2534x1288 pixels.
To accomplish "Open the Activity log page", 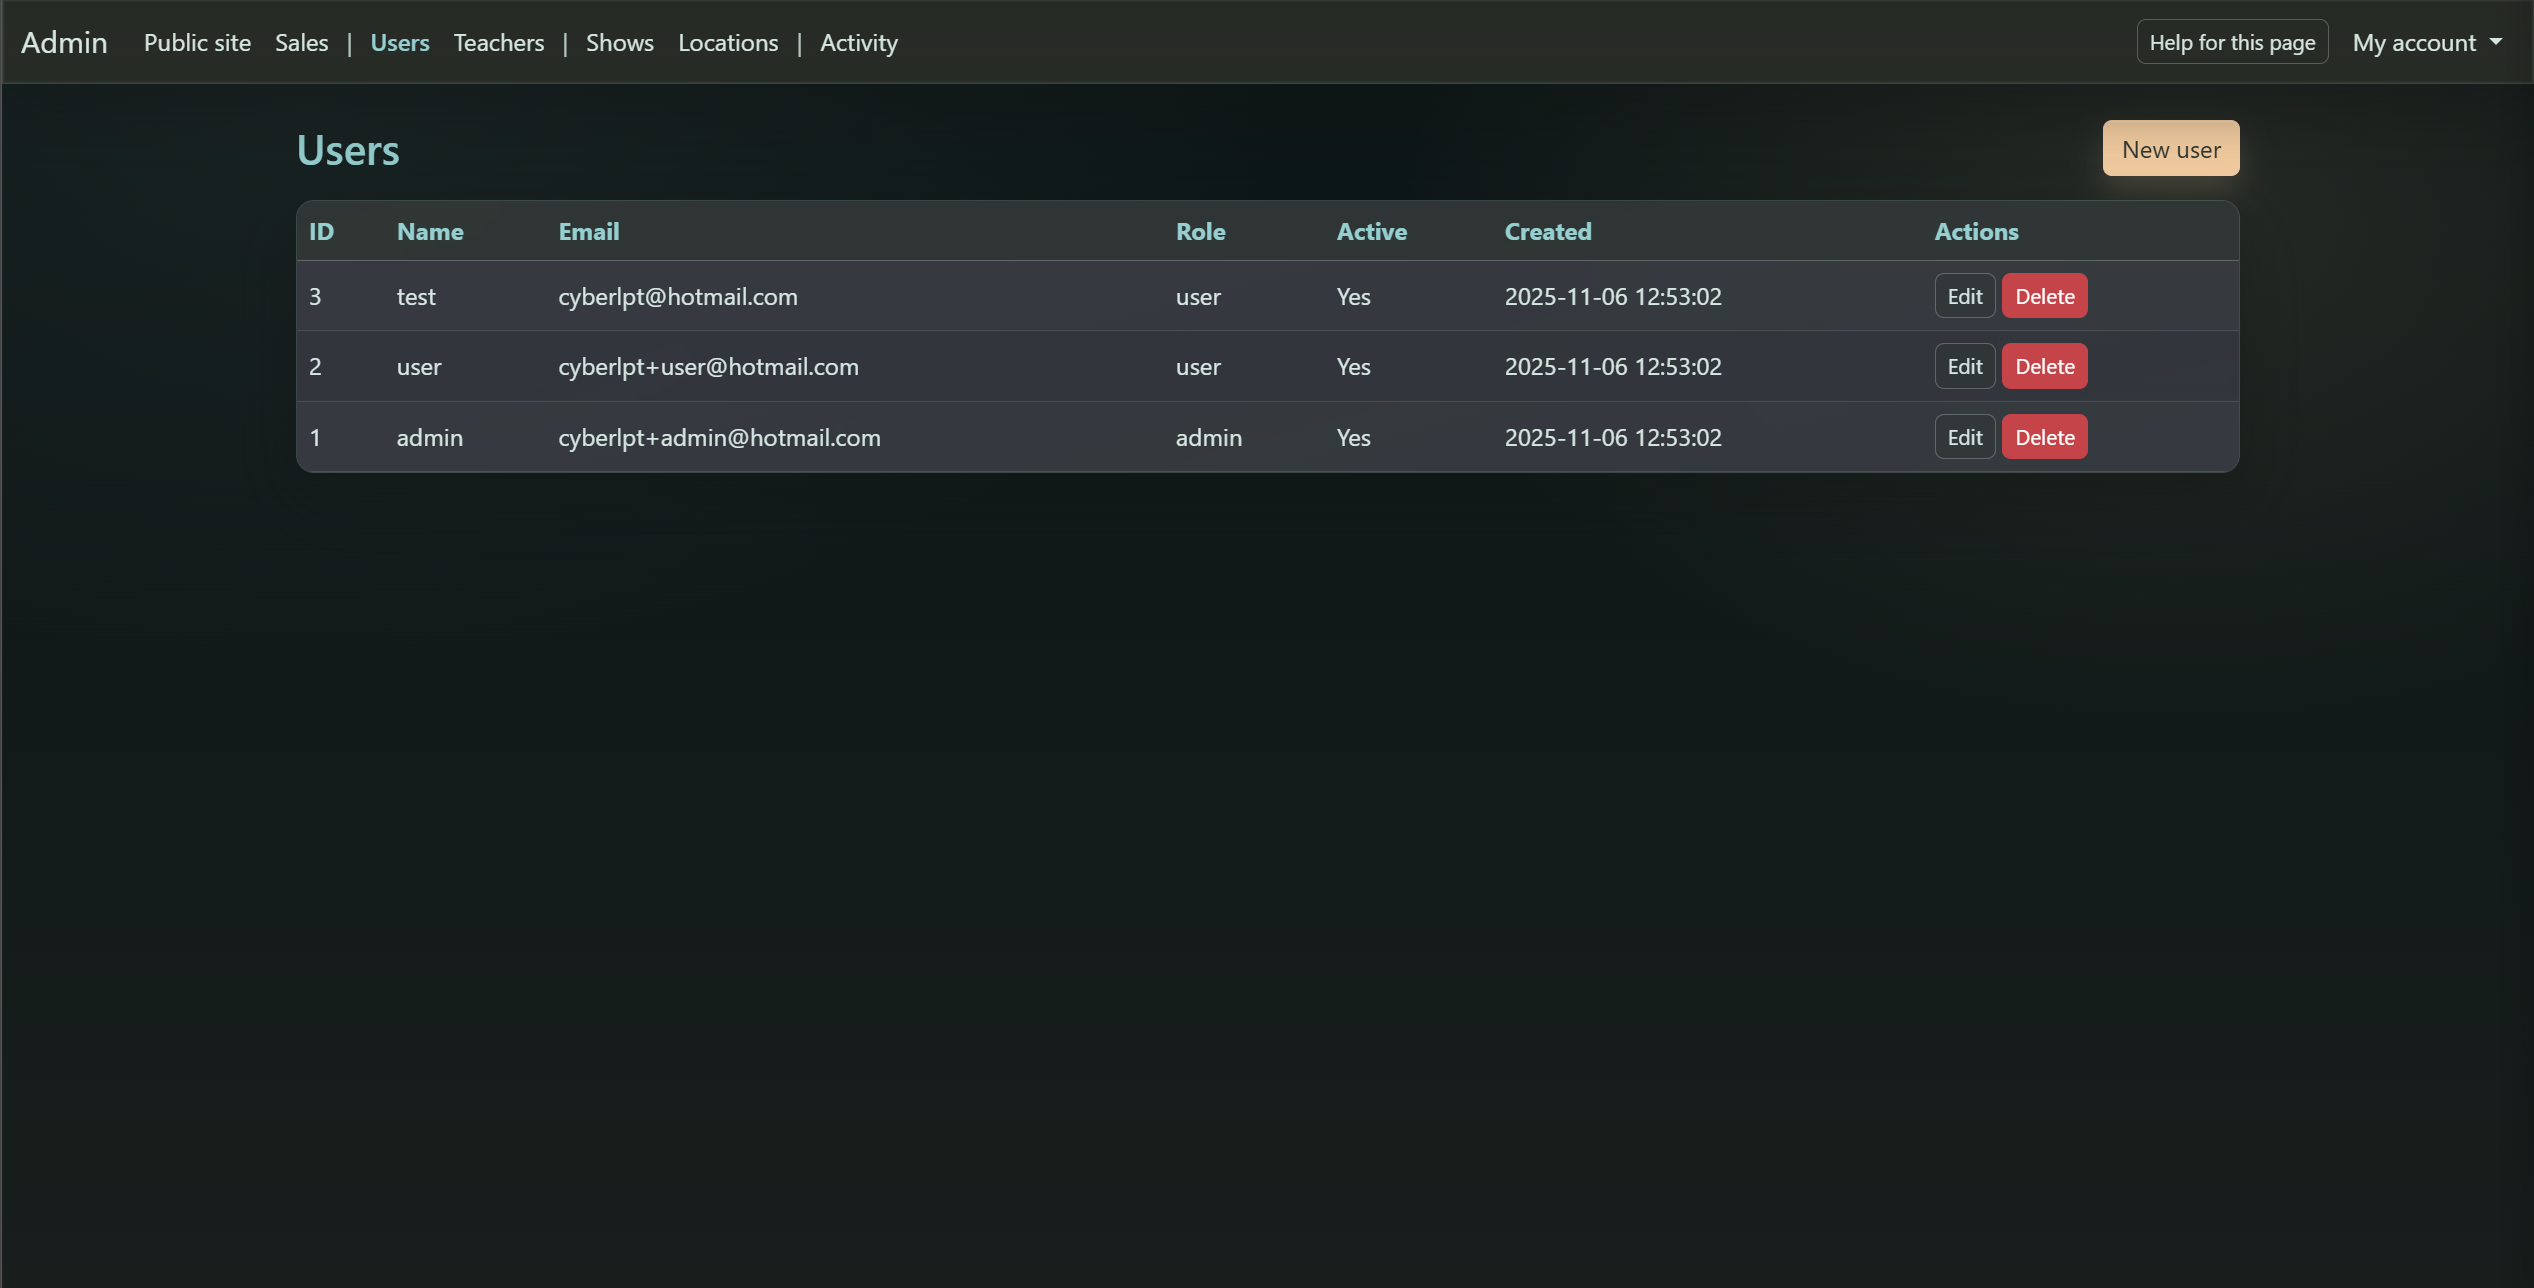I will (859, 42).
